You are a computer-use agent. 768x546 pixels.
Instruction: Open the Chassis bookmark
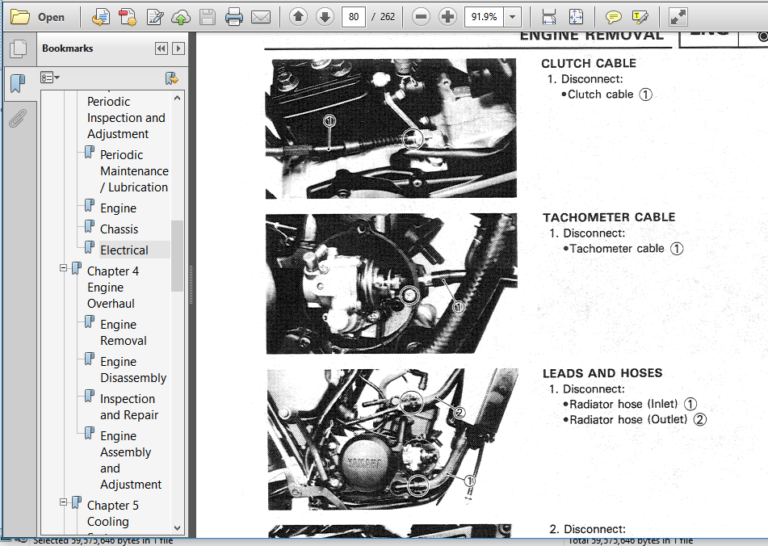119,229
